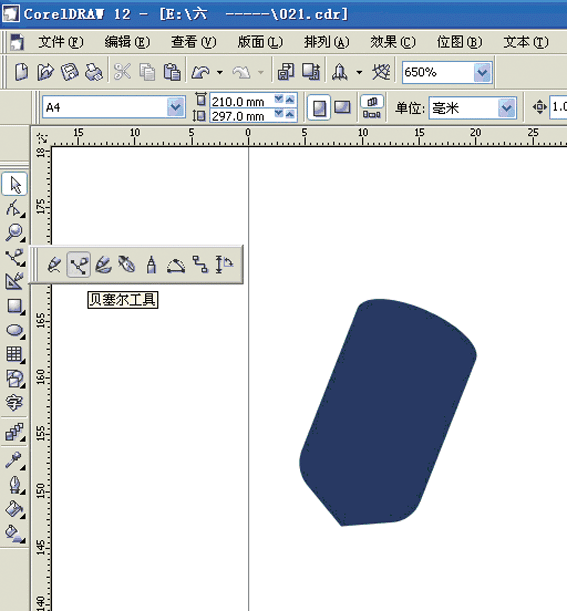Select the Bezier tool in flyout
This screenshot has width=567, height=611.
[x=79, y=265]
